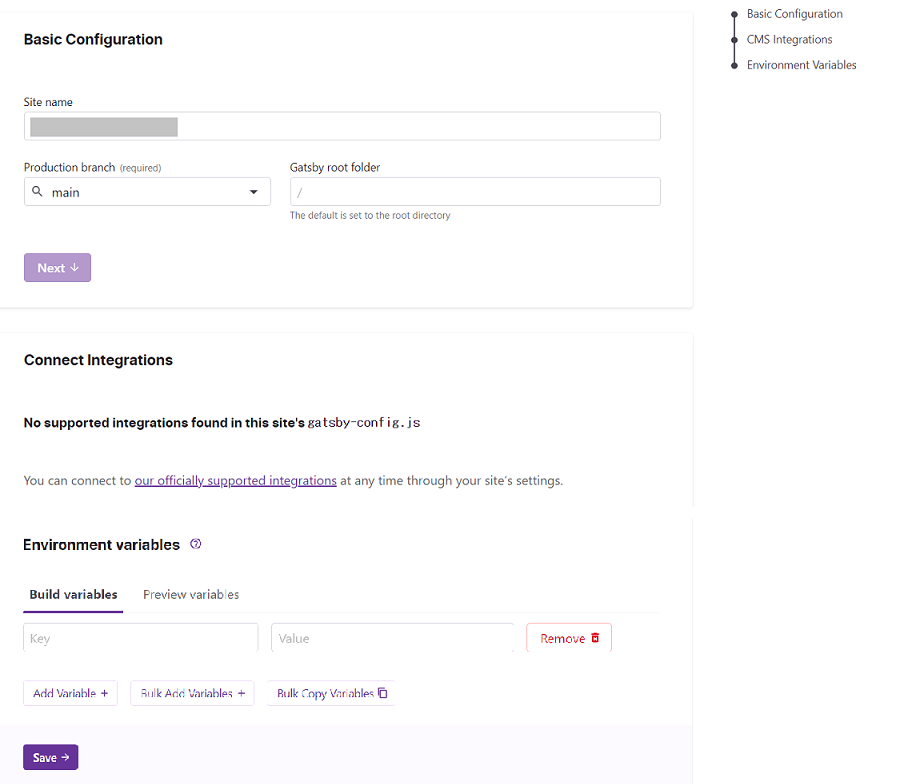Save the site configuration
Image resolution: width=911 pixels, height=784 pixels.
[x=51, y=757]
